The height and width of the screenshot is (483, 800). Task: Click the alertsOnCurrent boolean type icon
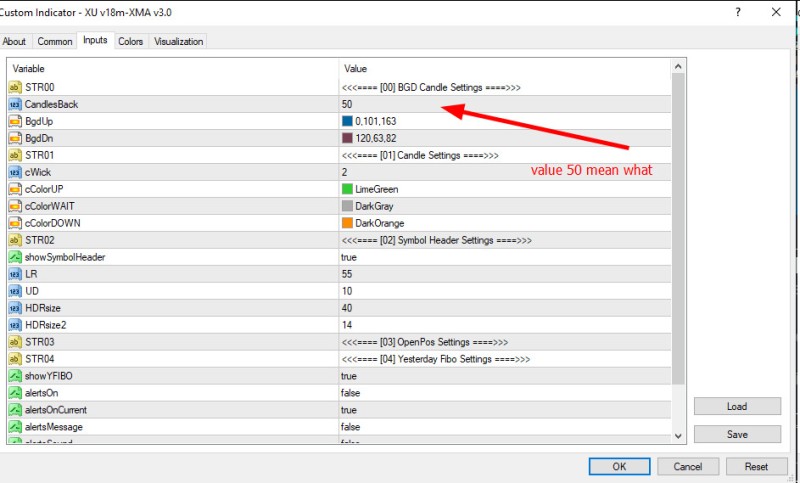pyautogui.click(x=15, y=410)
